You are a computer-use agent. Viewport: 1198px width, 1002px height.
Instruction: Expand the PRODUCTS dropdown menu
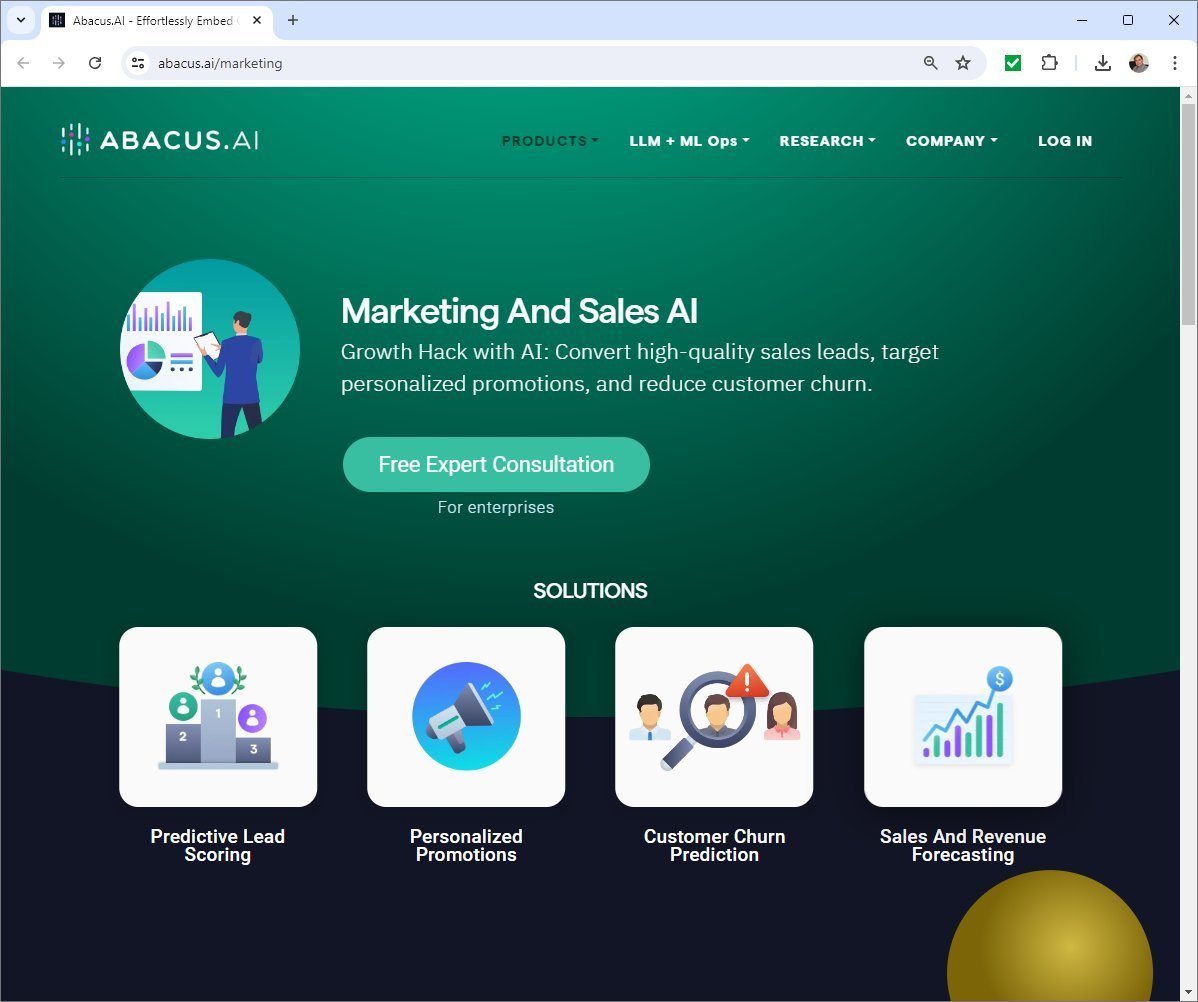[x=550, y=141]
